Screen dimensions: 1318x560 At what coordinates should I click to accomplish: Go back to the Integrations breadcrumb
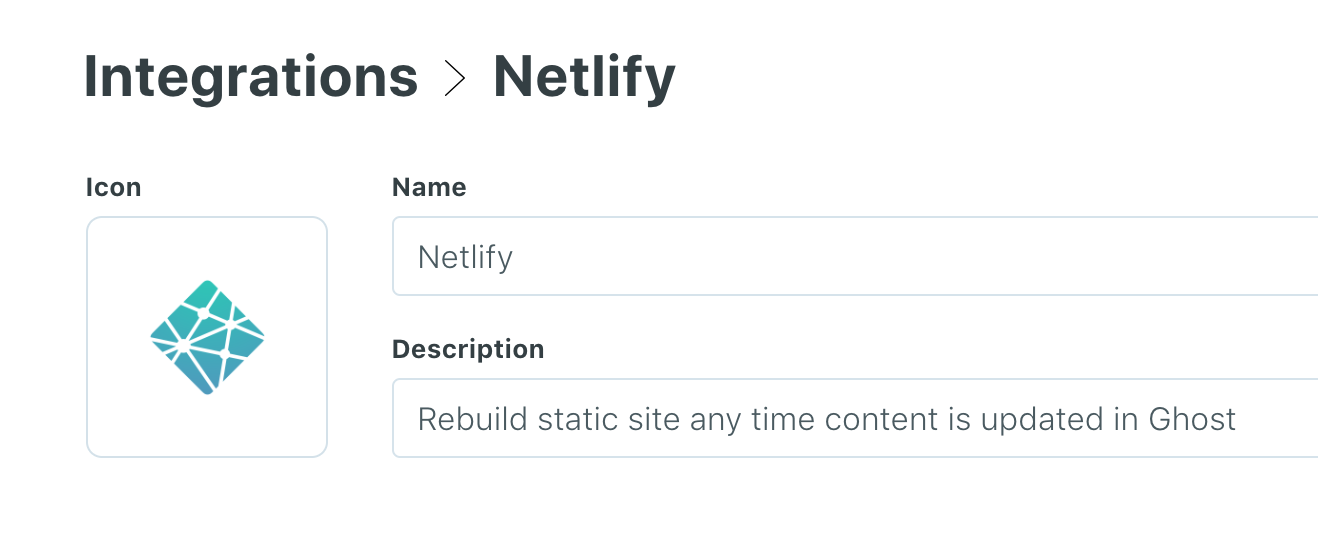point(250,76)
